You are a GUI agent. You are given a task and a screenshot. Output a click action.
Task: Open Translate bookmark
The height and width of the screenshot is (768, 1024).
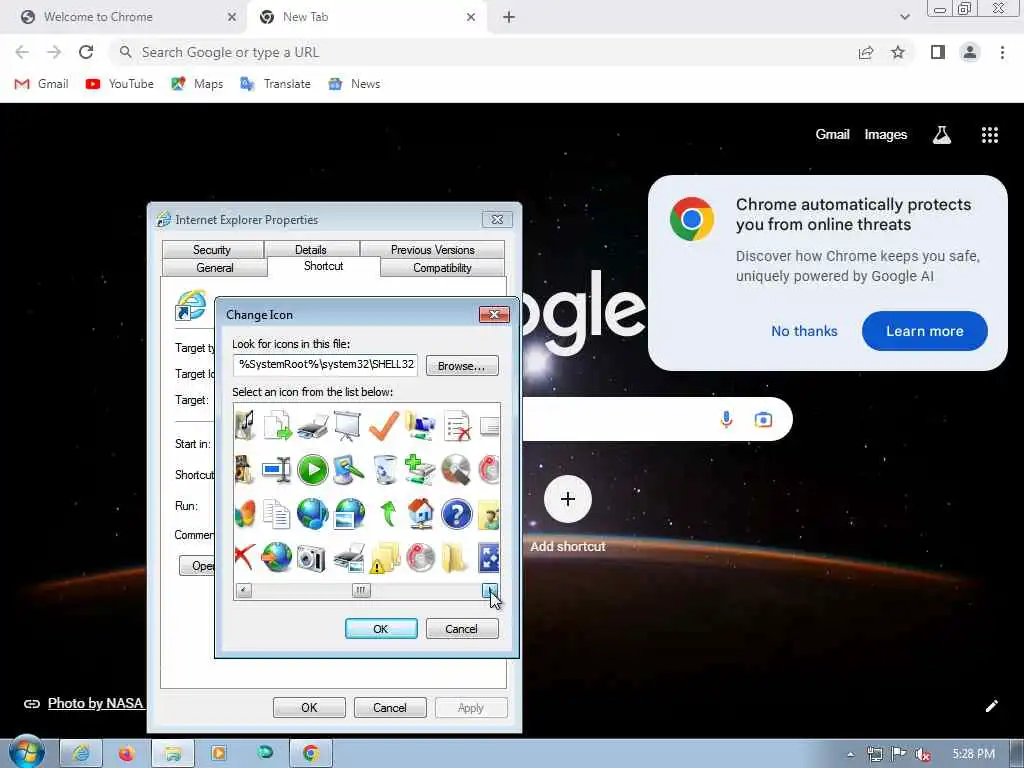click(x=276, y=84)
